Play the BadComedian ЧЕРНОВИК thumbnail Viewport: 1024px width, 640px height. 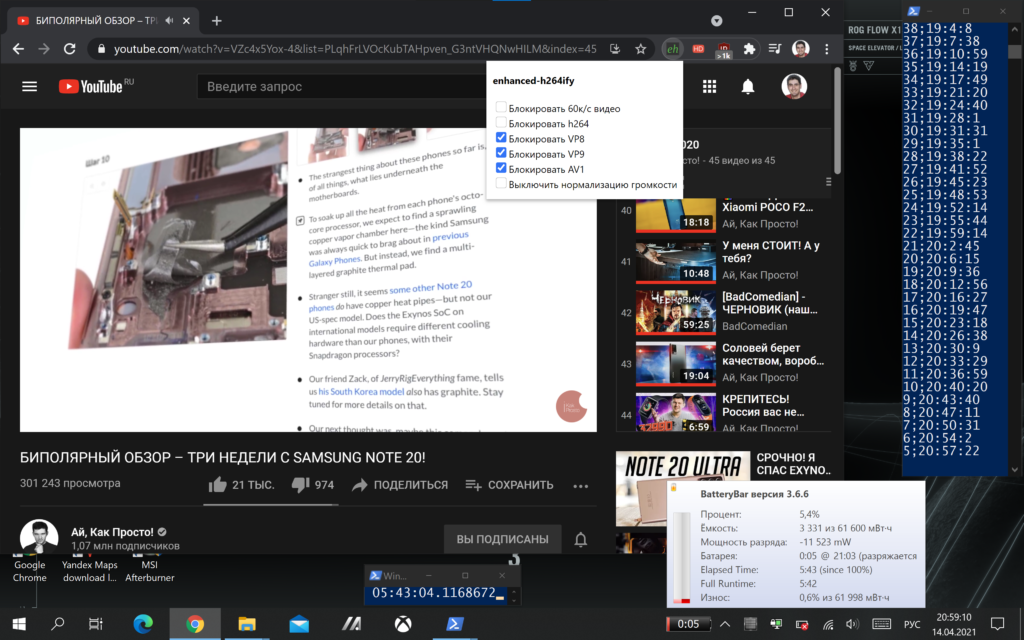click(x=675, y=313)
